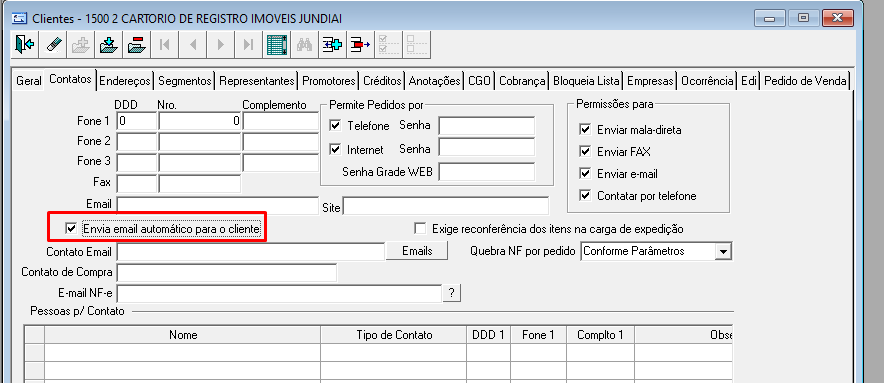Screen dimensions: 884x383
Task: Click the unselect all boxes icon
Action: (417, 44)
